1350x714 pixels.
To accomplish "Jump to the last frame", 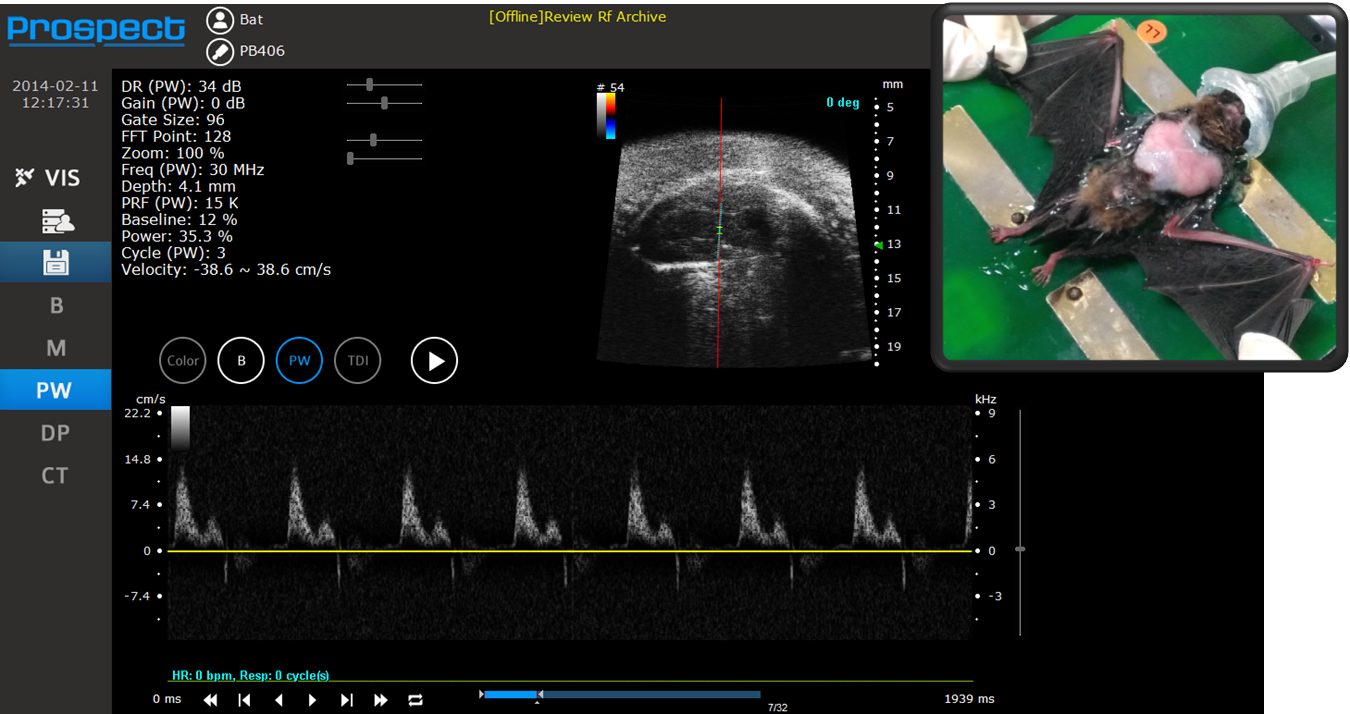I will click(x=347, y=700).
